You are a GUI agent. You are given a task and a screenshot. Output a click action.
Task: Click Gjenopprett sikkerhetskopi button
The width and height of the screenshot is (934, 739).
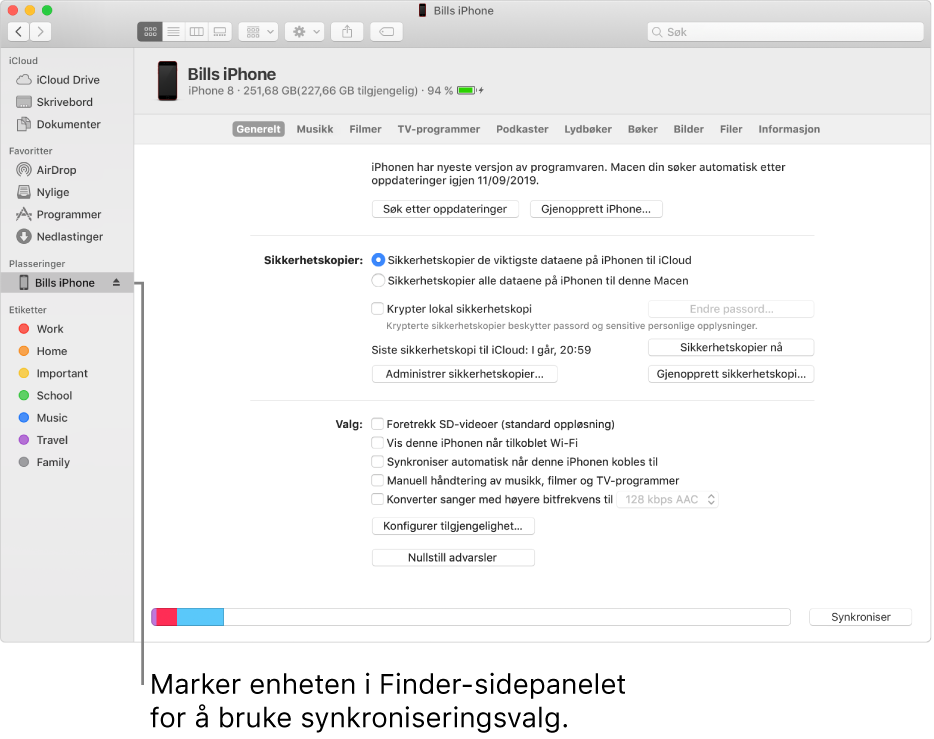tap(731, 374)
